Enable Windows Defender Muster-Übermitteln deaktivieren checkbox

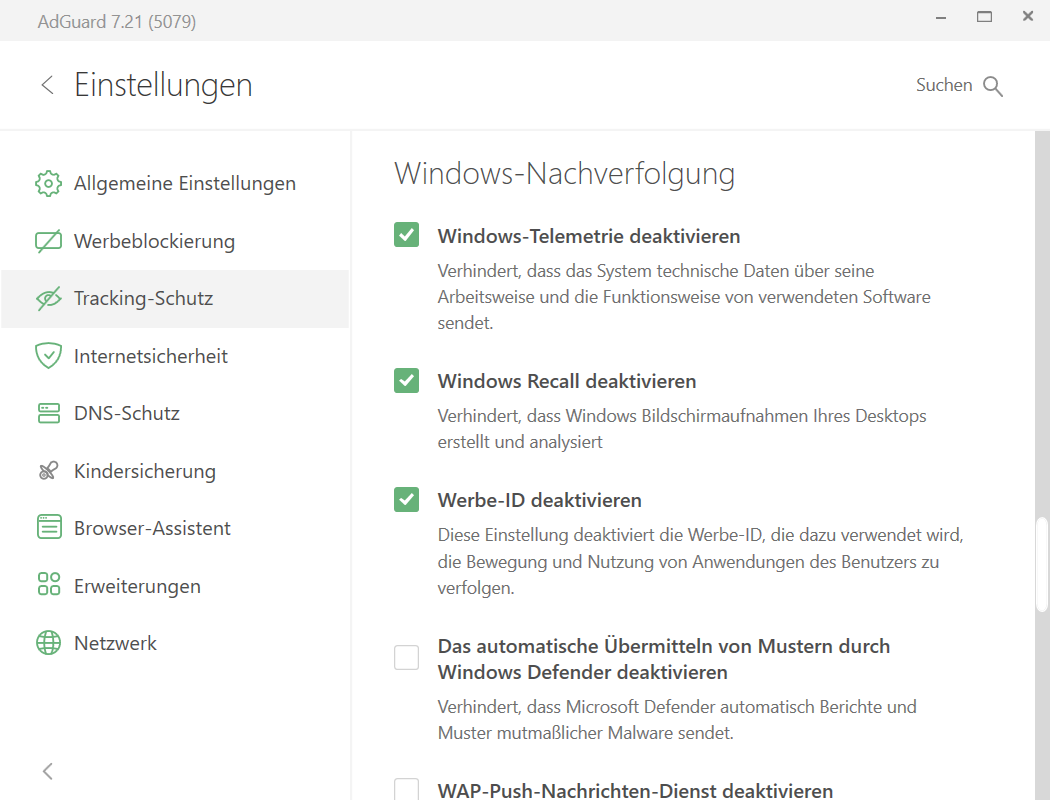point(406,657)
